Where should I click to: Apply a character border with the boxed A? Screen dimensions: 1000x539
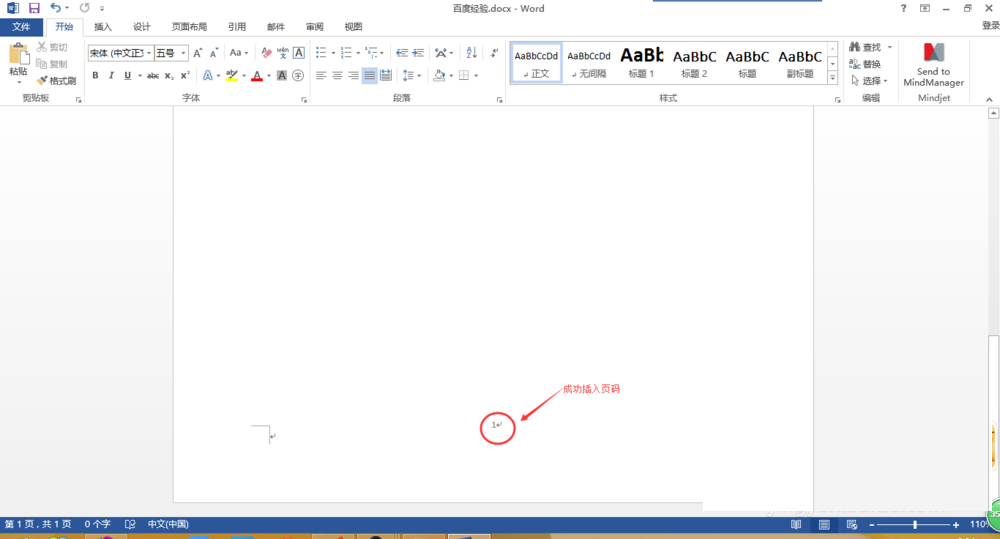[x=298, y=53]
